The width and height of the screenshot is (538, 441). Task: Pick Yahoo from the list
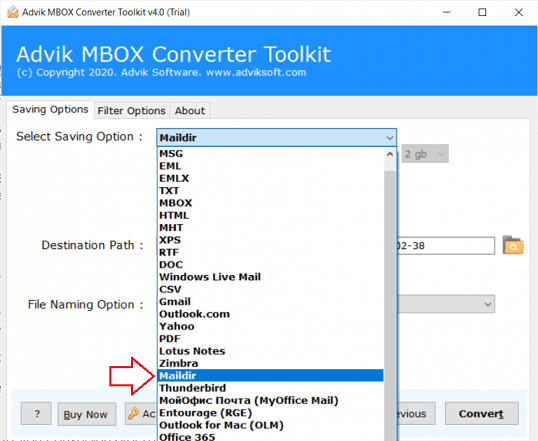(x=270, y=326)
